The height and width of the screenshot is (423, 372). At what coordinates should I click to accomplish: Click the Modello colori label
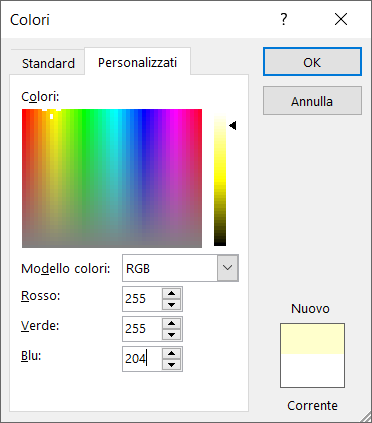point(66,268)
